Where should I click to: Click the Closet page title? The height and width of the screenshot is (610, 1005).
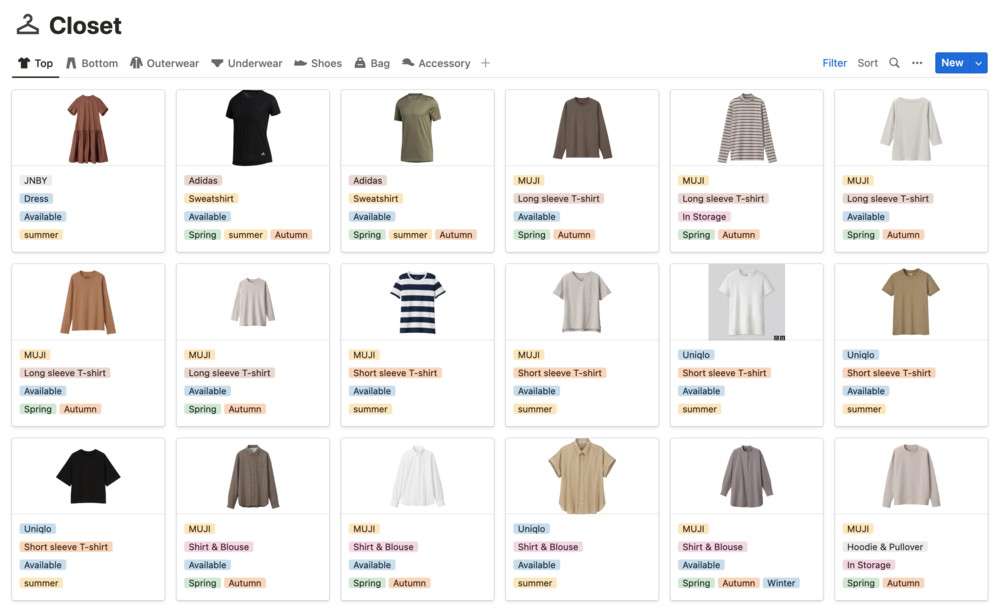point(85,26)
